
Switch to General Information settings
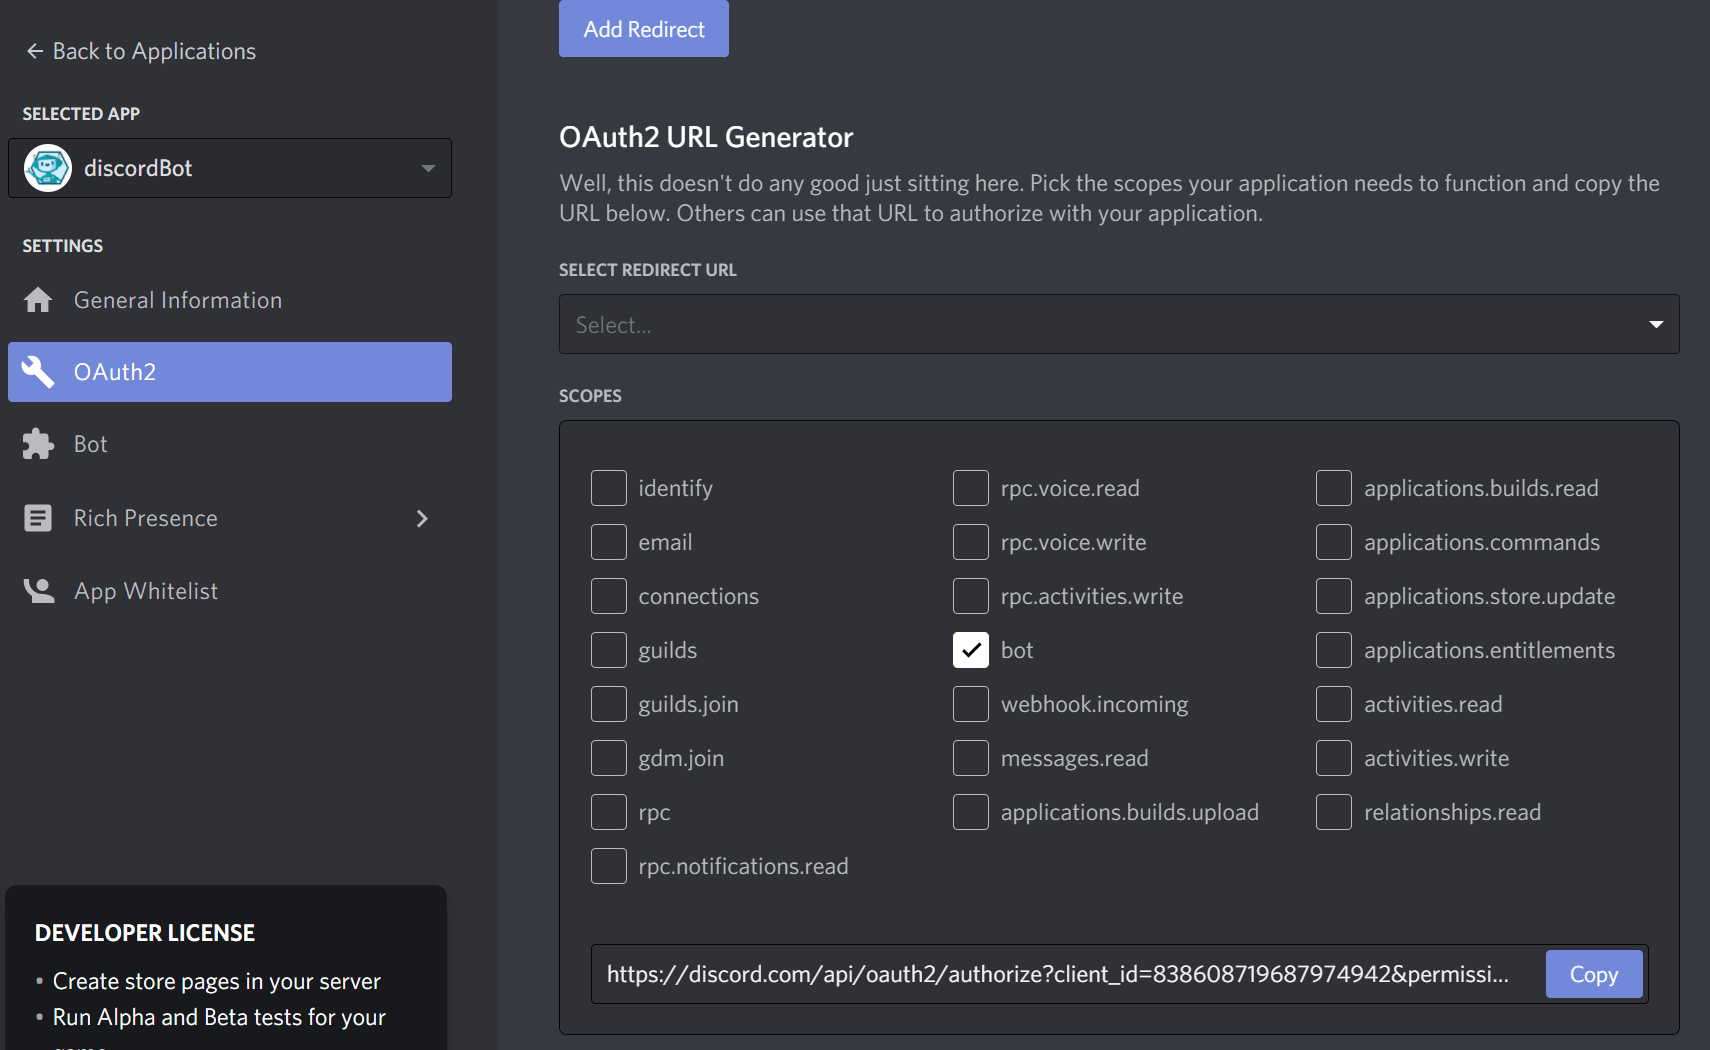(x=177, y=299)
